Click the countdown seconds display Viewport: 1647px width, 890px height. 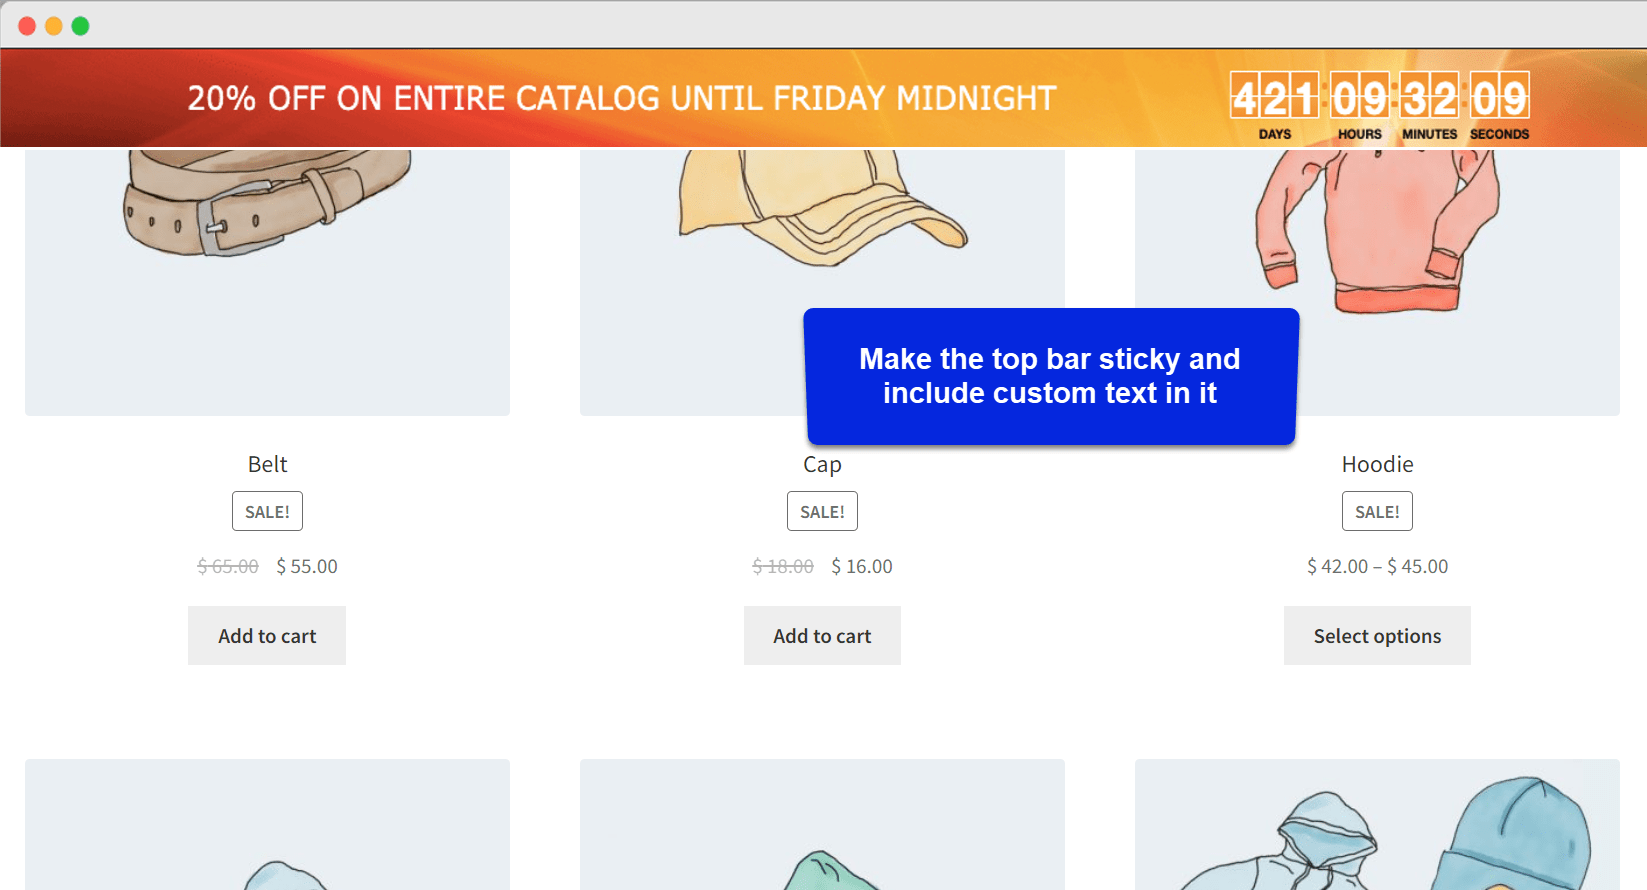point(1498,98)
